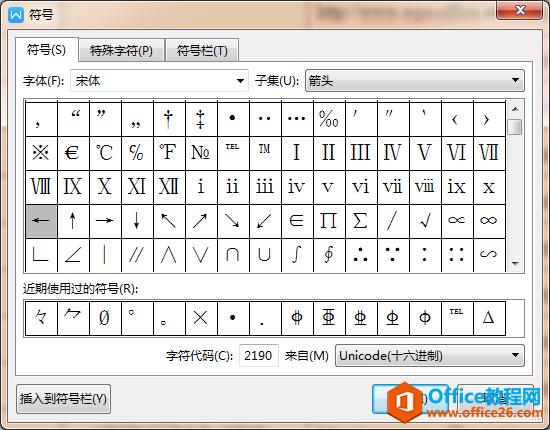
Task: Click the 插入到符号栏(Y) button
Action: (x=63, y=399)
